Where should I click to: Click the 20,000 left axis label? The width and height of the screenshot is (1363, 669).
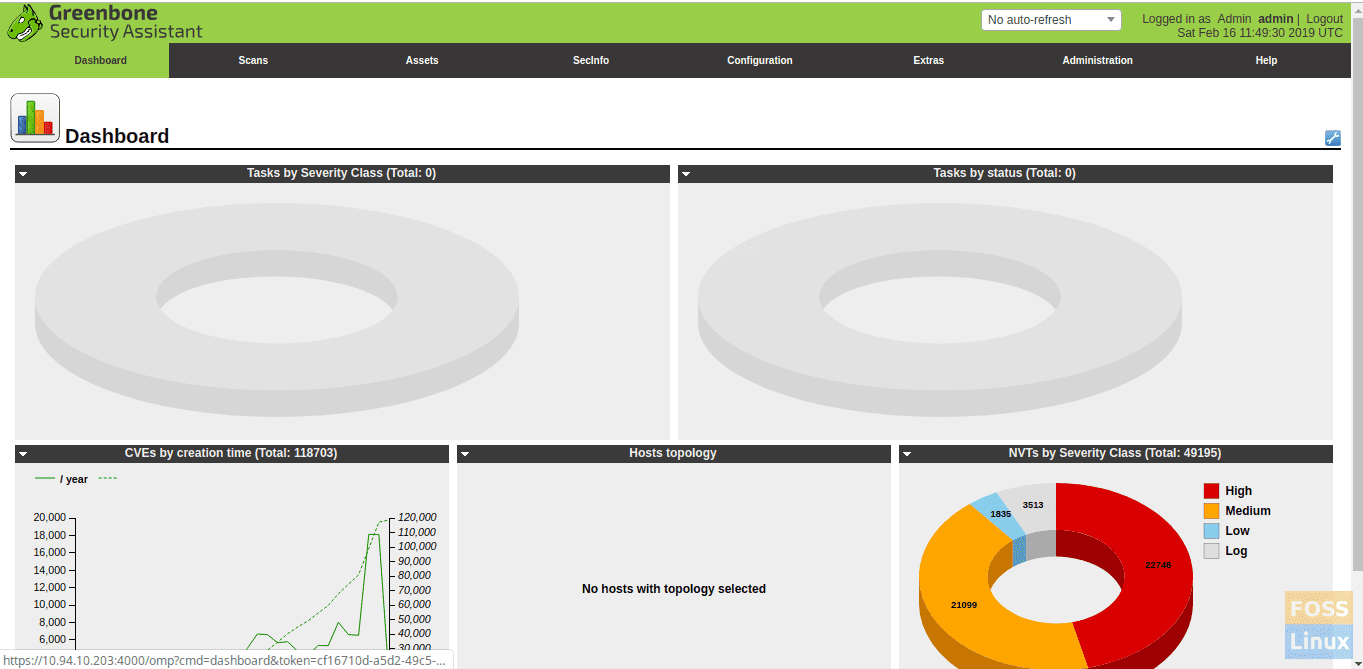pyautogui.click(x=49, y=518)
